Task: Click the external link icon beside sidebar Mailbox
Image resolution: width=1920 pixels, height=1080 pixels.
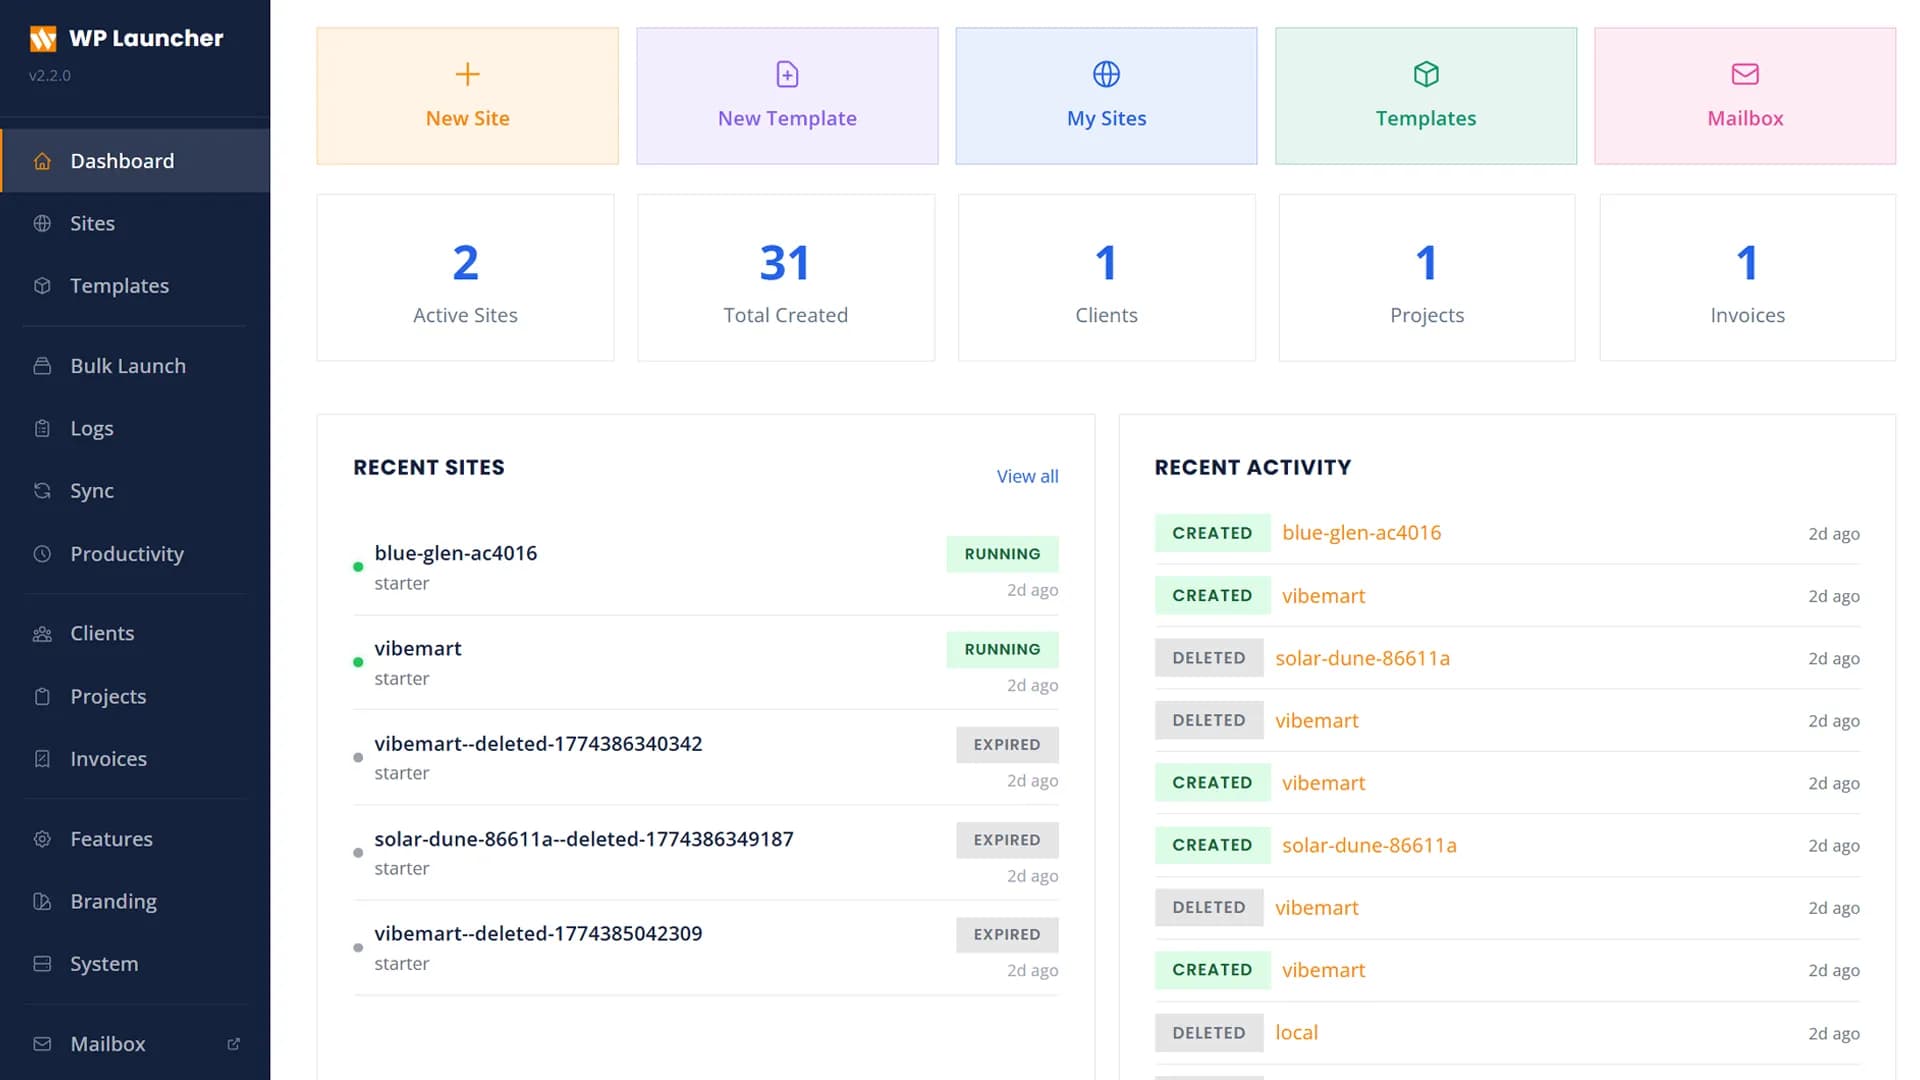Action: pos(234,1044)
